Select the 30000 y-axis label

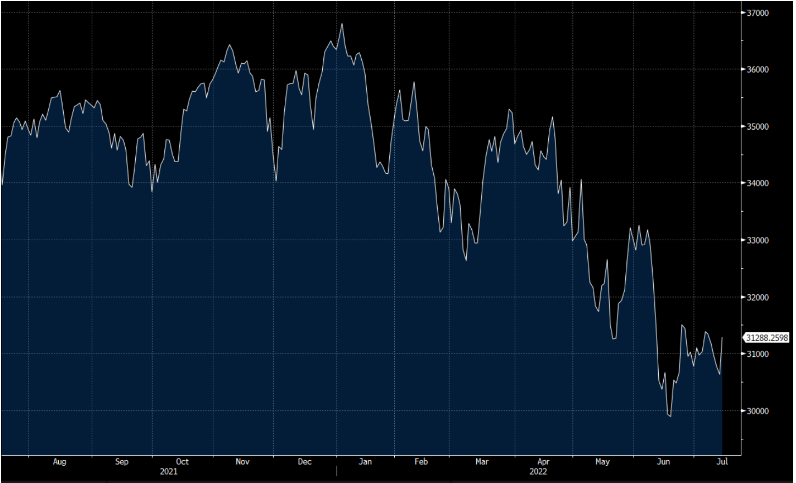757,411
